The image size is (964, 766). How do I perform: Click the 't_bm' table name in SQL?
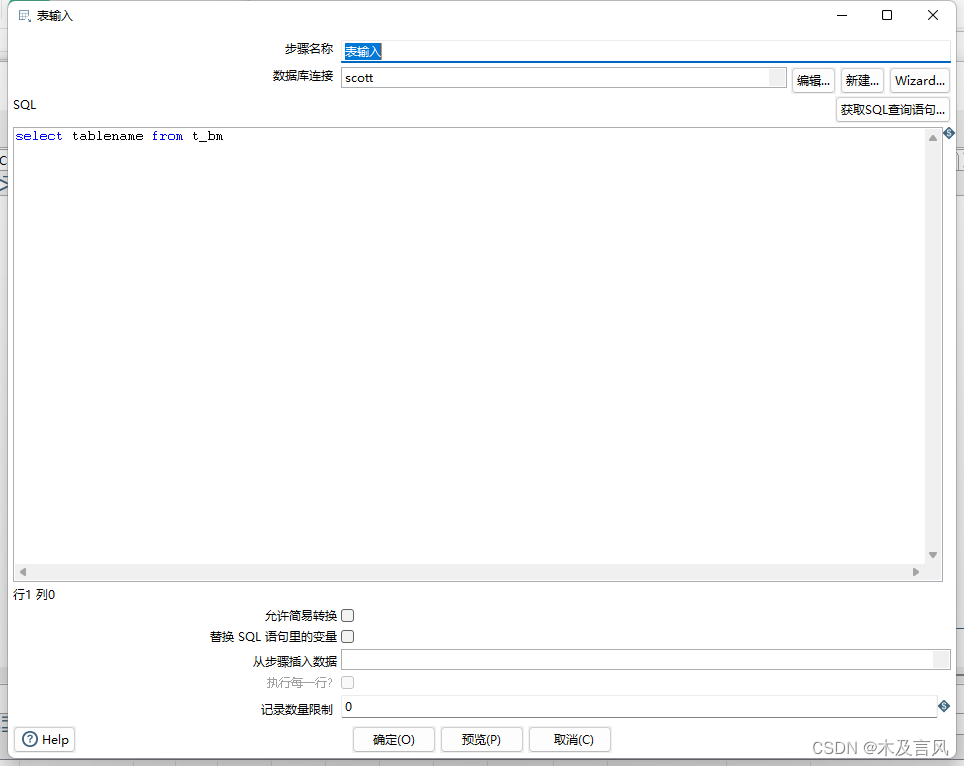coord(207,136)
